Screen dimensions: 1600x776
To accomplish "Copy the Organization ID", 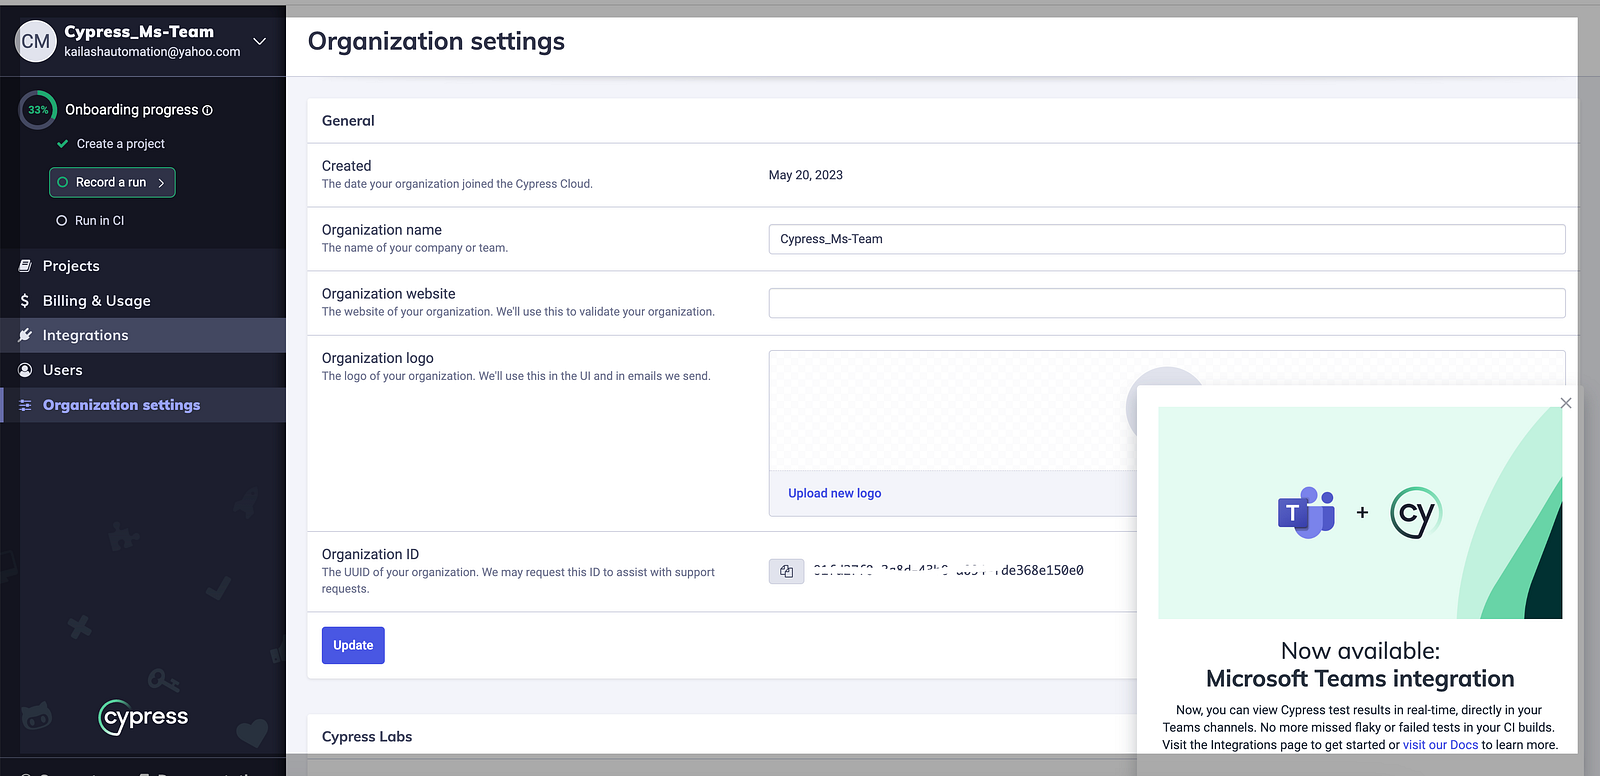I will pos(786,571).
